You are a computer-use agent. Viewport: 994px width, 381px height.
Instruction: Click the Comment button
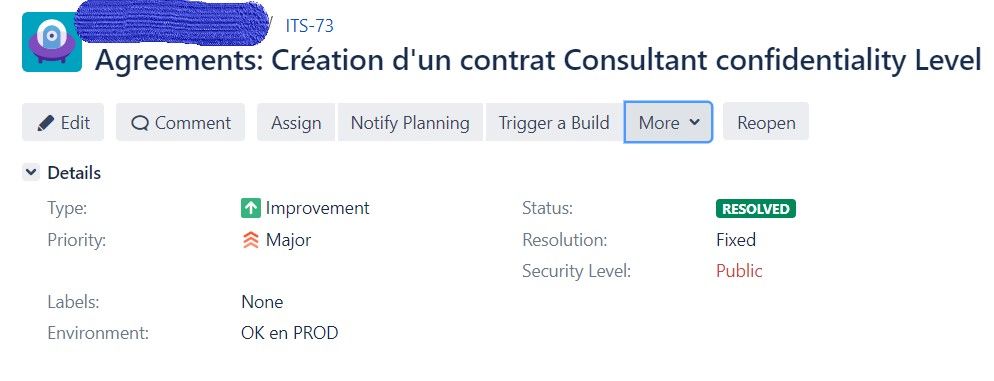click(x=180, y=122)
